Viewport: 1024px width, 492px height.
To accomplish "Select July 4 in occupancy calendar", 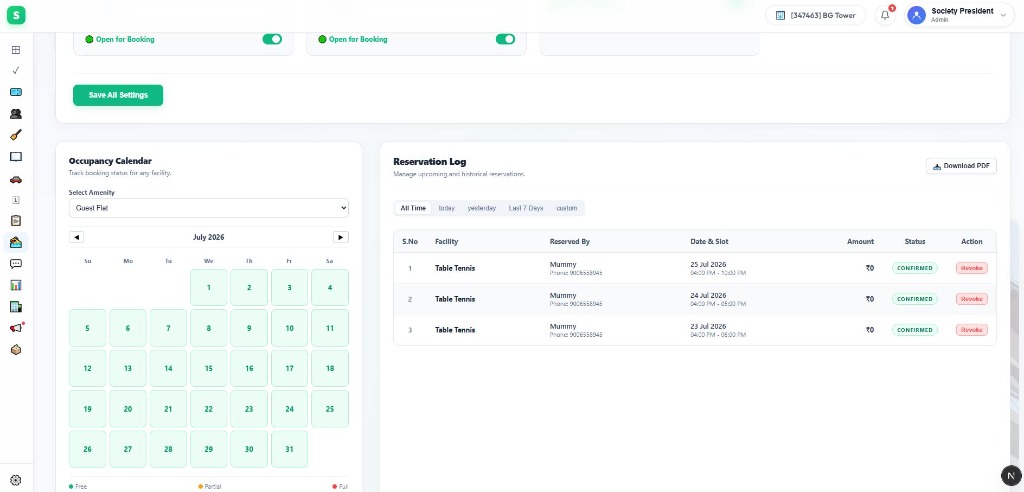I will pos(330,287).
